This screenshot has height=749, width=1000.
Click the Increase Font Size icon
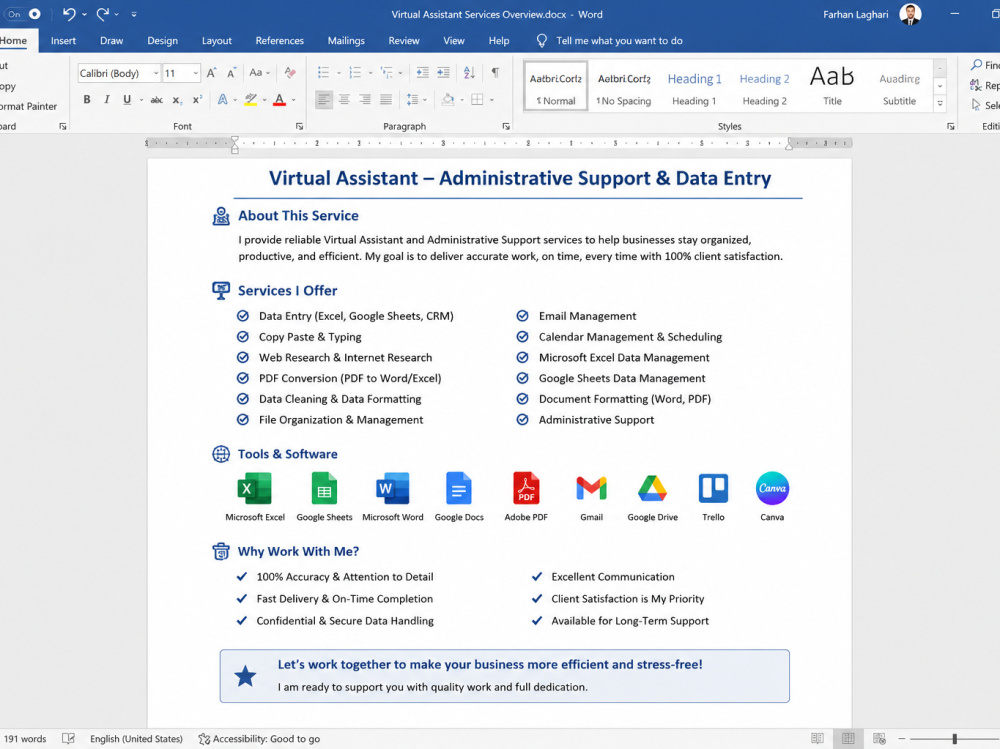click(x=211, y=73)
